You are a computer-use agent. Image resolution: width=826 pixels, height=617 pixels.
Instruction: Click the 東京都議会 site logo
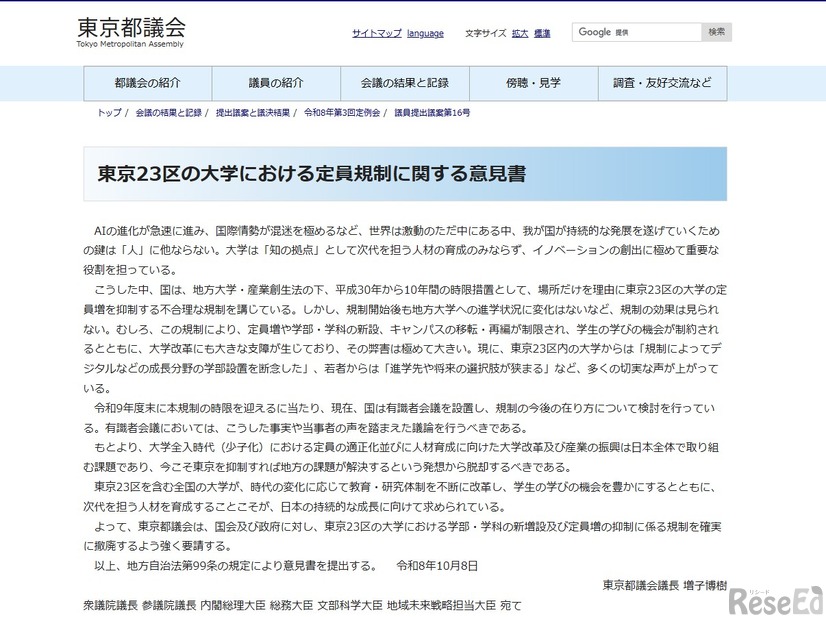[x=131, y=33]
